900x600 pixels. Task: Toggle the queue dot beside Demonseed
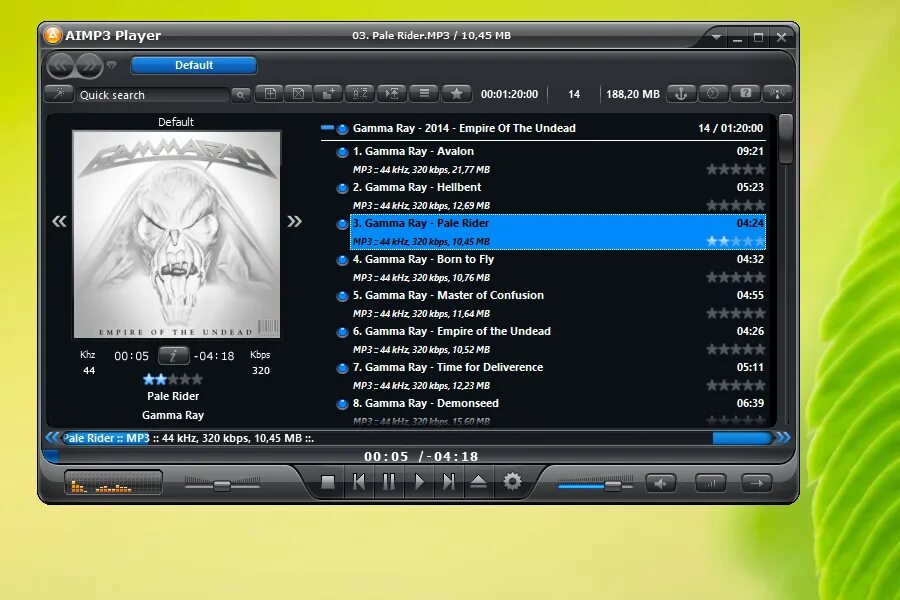(x=342, y=404)
